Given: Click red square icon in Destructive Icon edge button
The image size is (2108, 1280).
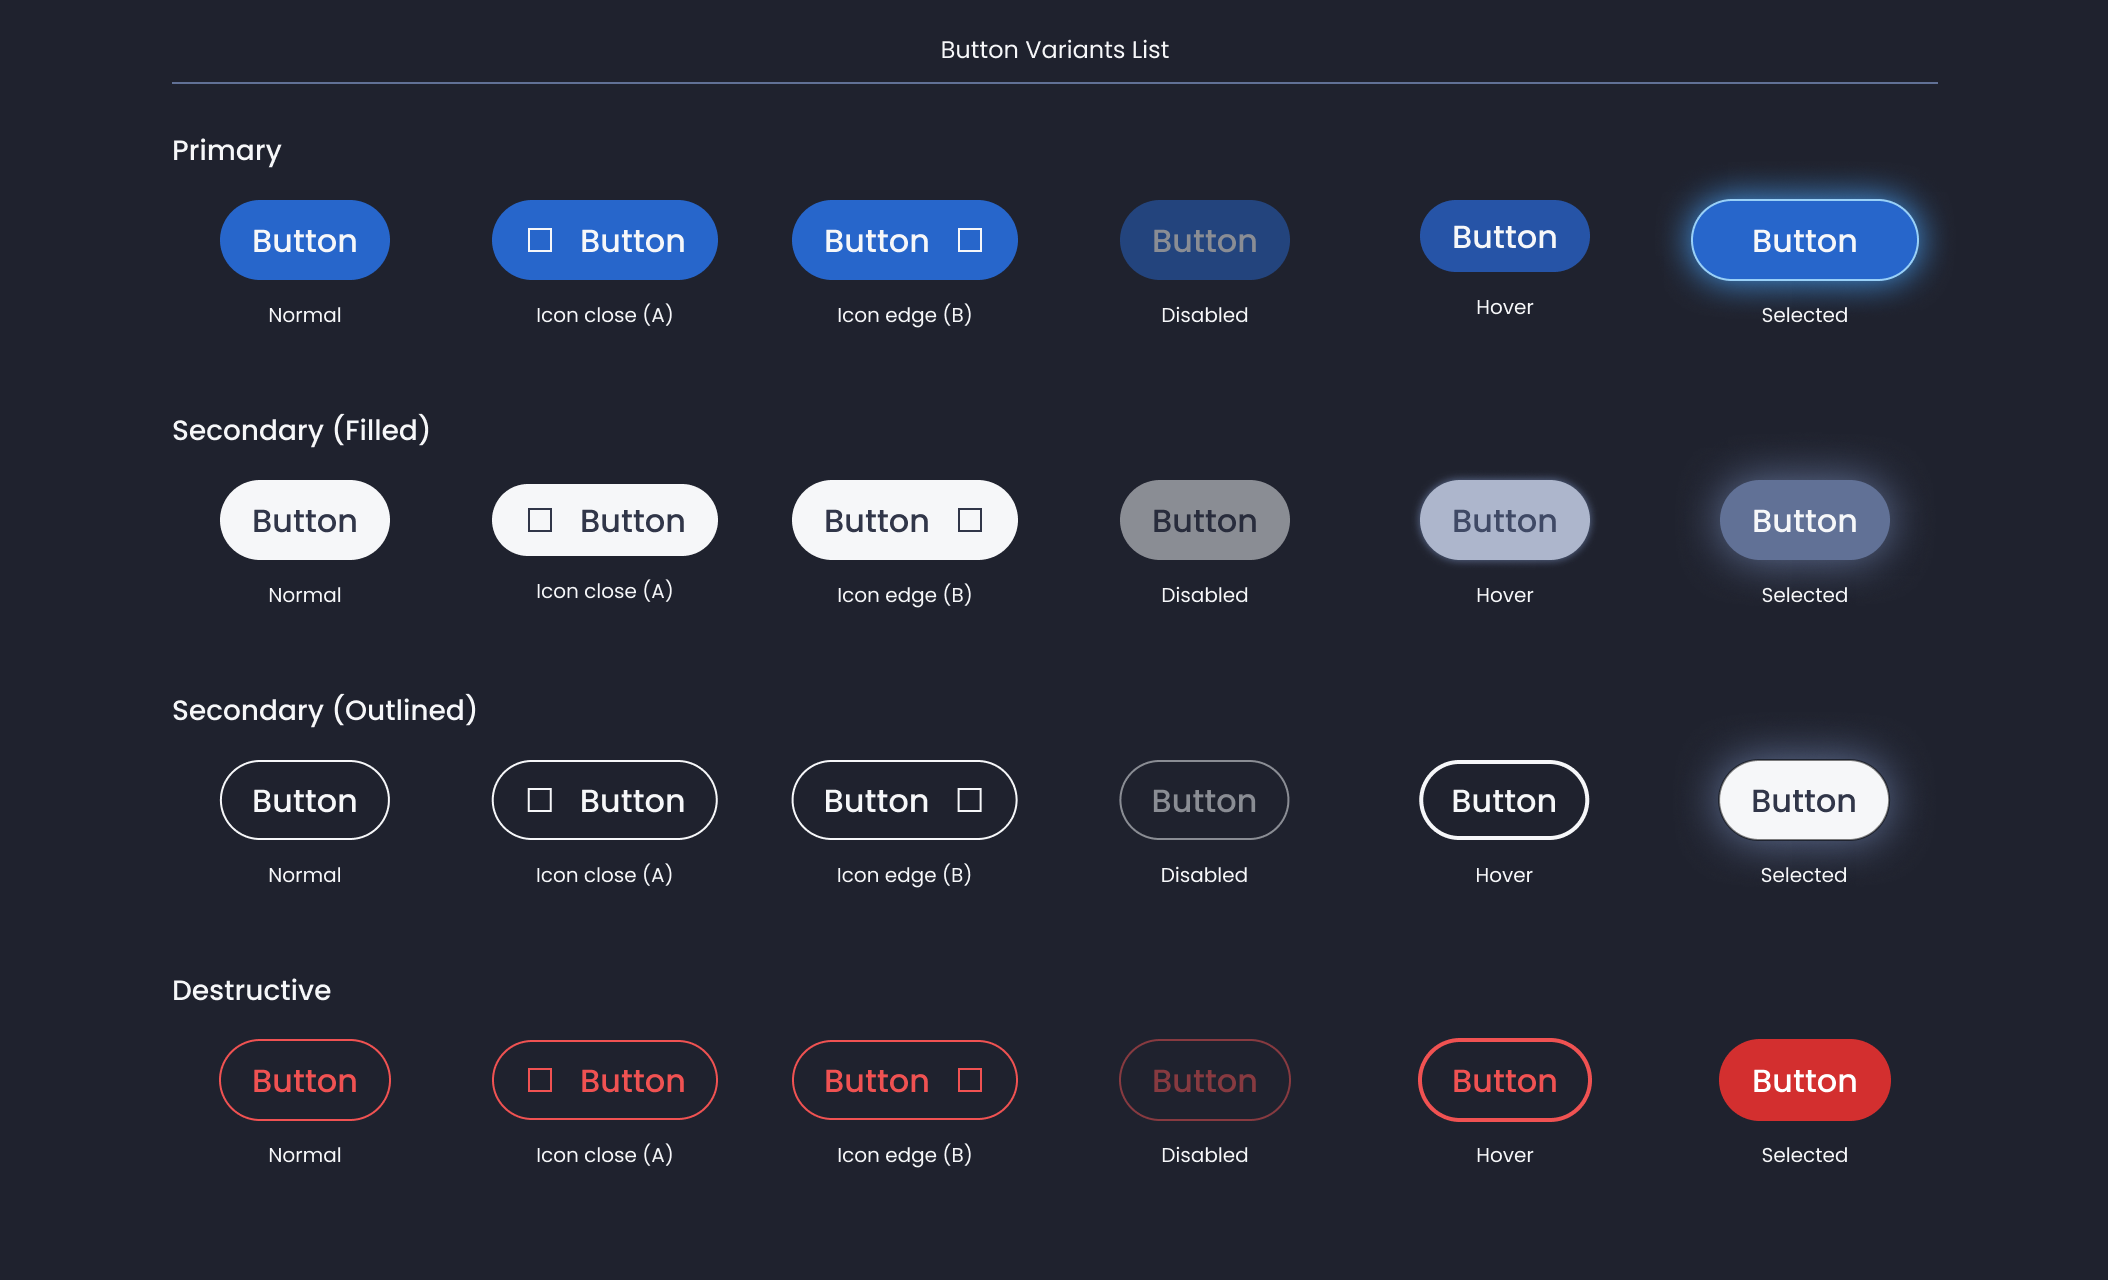Looking at the screenshot, I should 970,1080.
